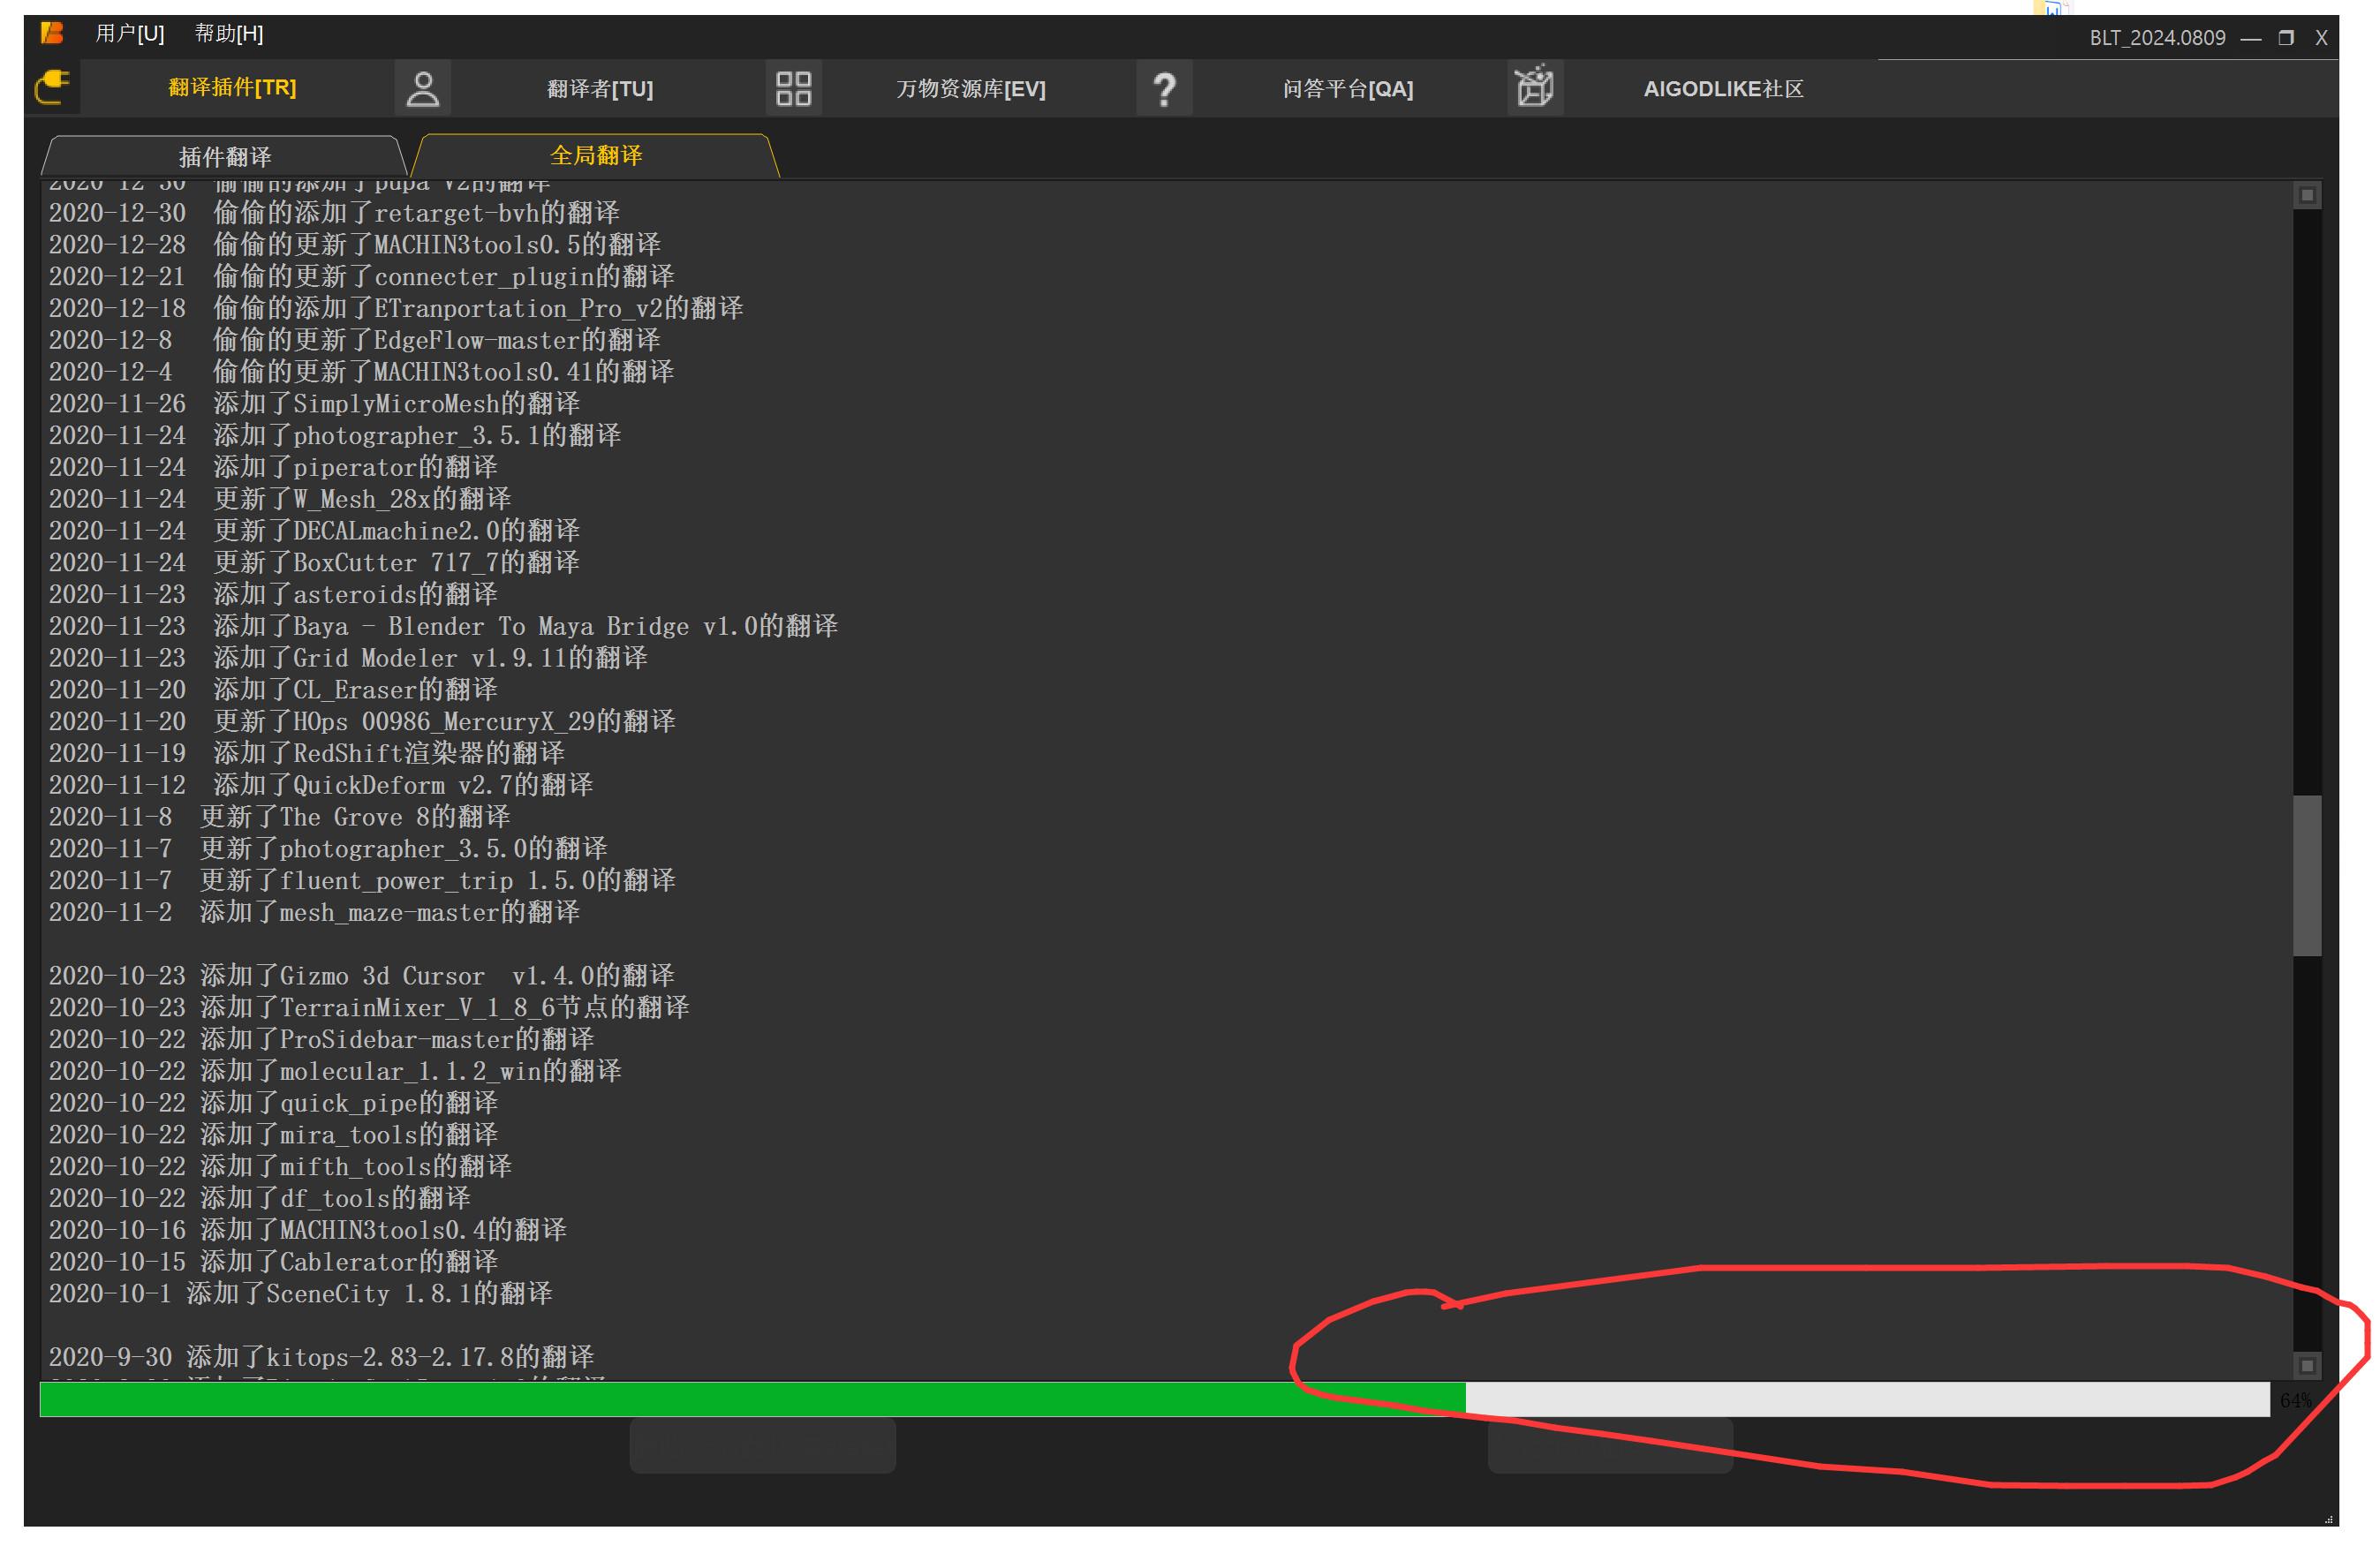Screen dimensions: 2380x1546
Task: Select the ProSidebar-master changelog line
Action: 321,1040
